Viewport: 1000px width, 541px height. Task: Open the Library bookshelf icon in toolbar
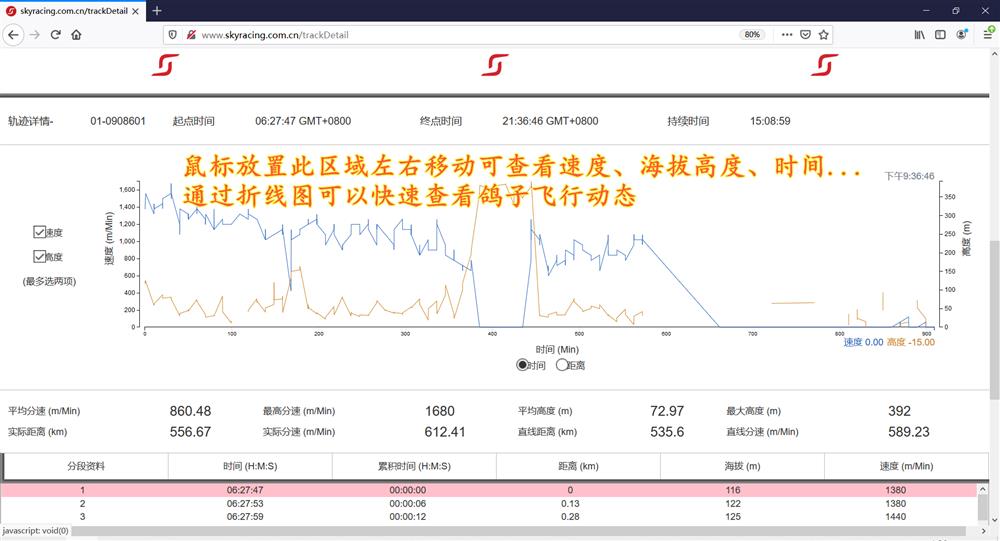tap(919, 34)
